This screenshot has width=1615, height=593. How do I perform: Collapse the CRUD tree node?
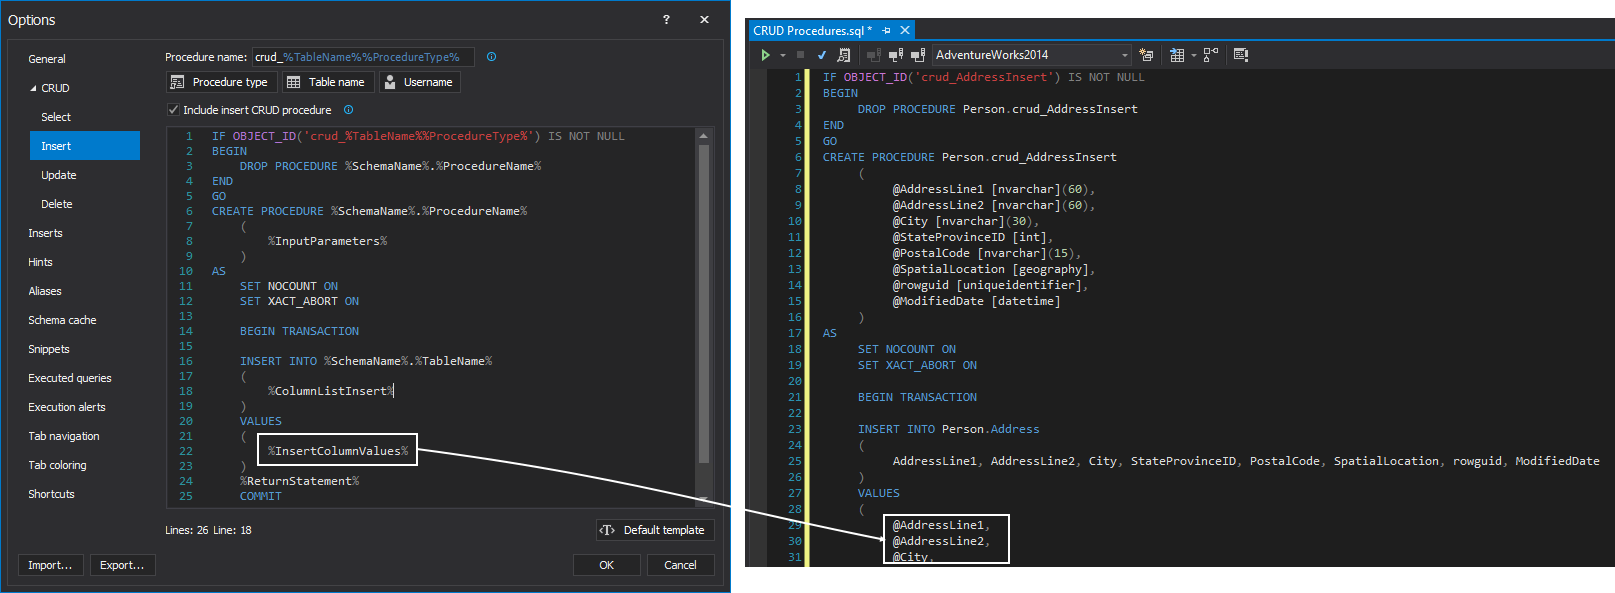click(x=33, y=88)
